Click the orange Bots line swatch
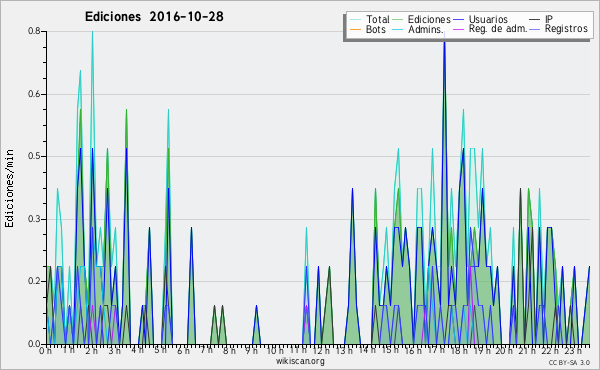The height and width of the screenshot is (370, 600). click(355, 29)
